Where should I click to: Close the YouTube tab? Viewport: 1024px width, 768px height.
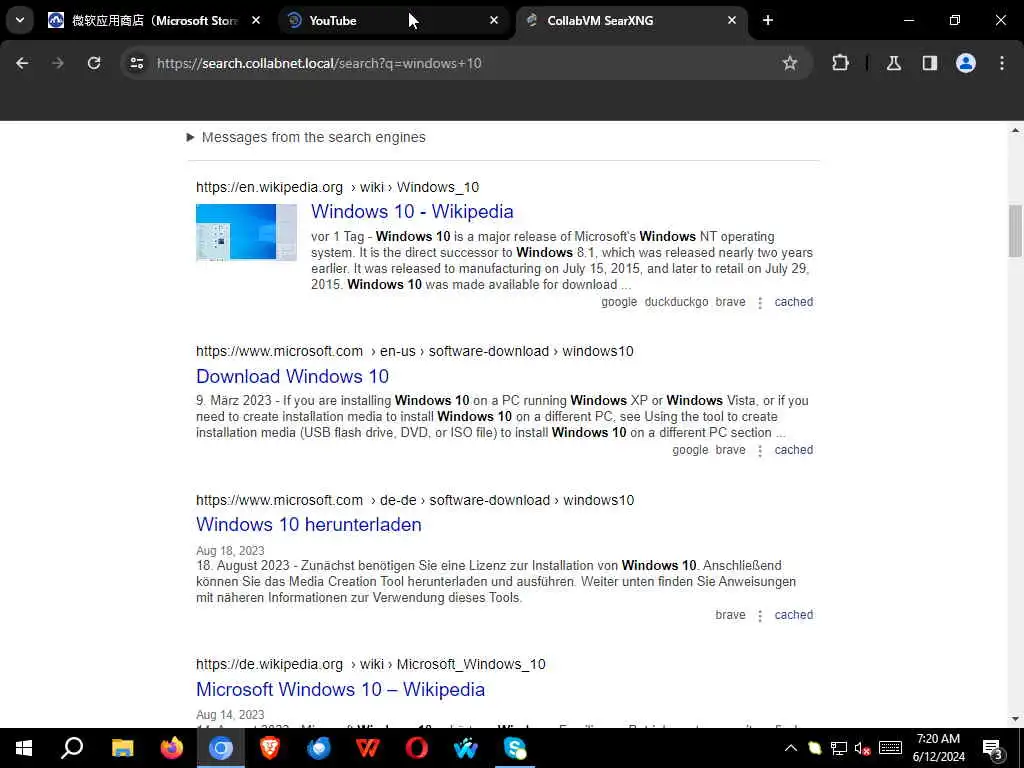(x=494, y=20)
